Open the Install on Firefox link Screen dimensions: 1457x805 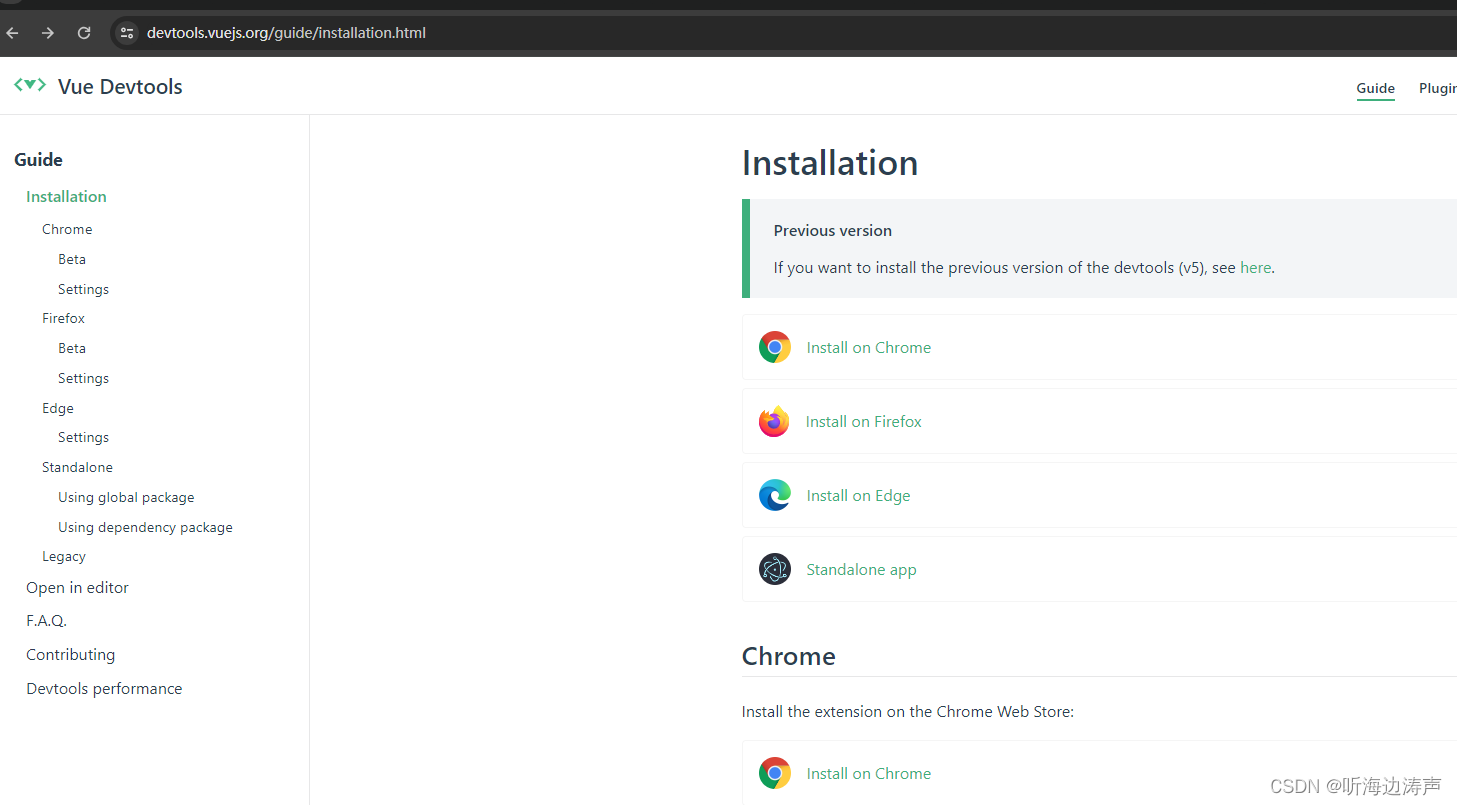(864, 421)
